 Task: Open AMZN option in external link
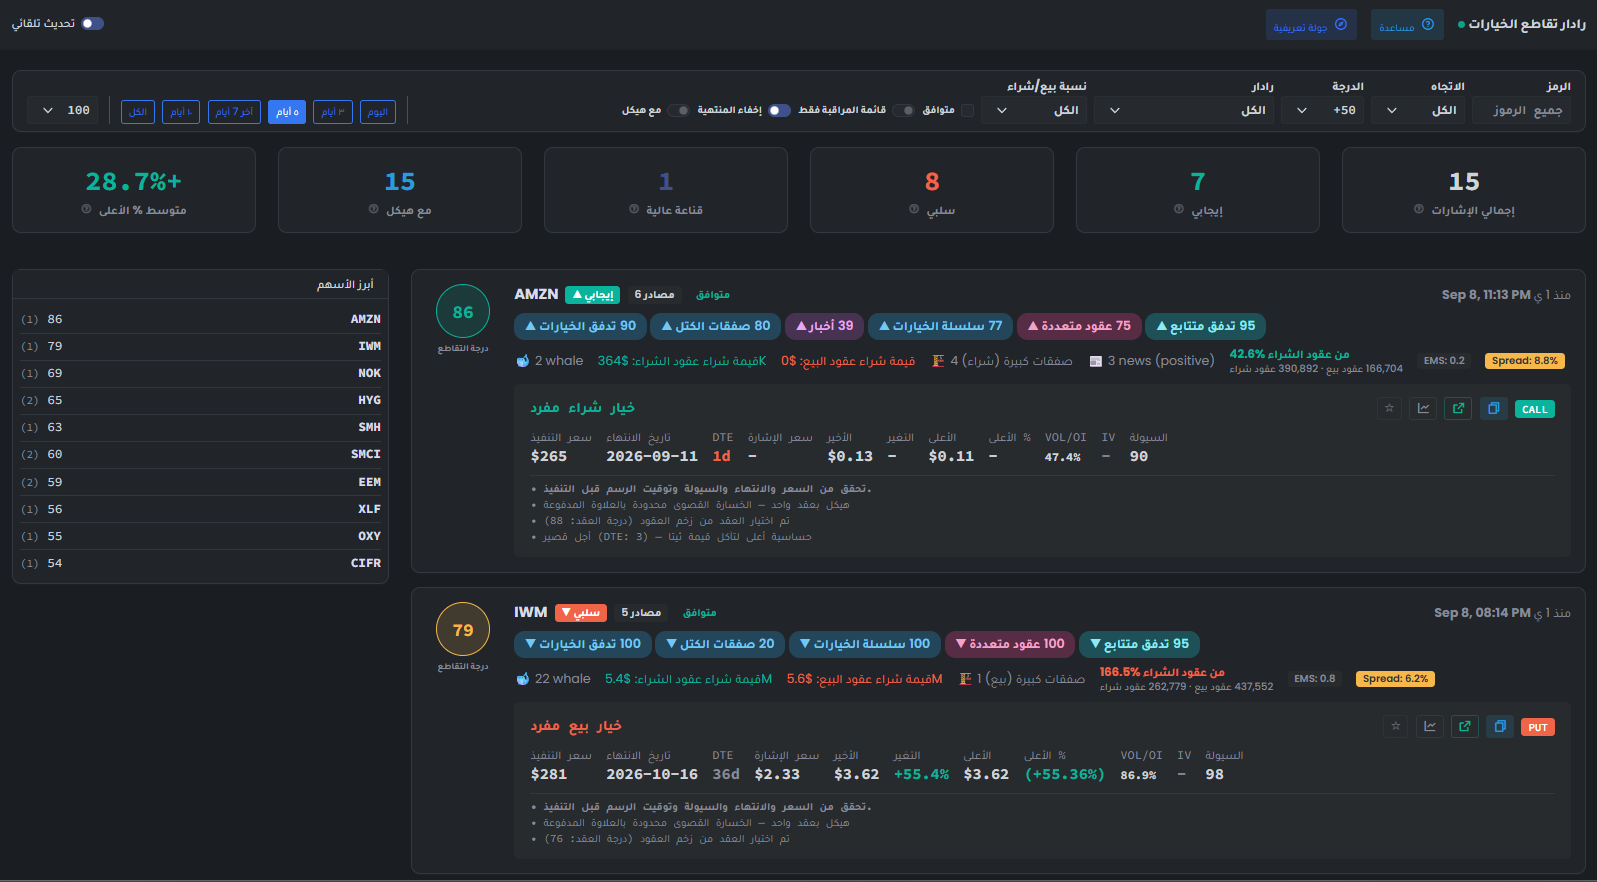(x=1458, y=408)
